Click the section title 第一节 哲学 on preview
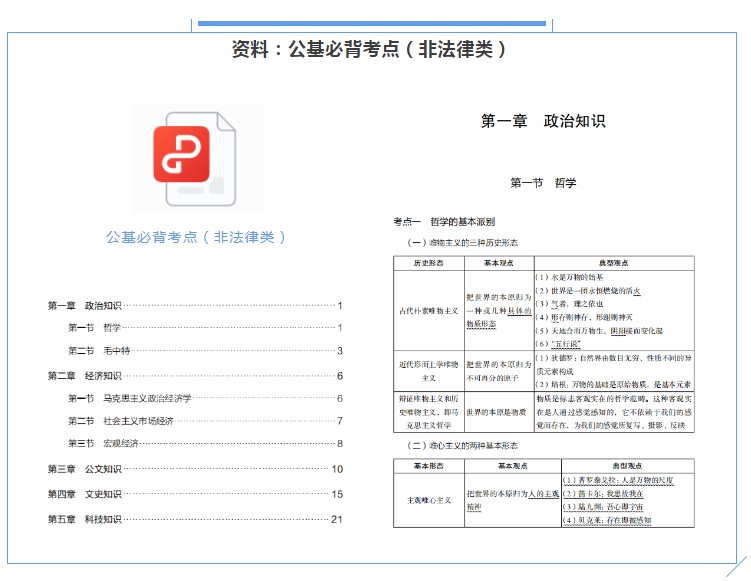This screenshot has width=751, height=581. [x=543, y=182]
